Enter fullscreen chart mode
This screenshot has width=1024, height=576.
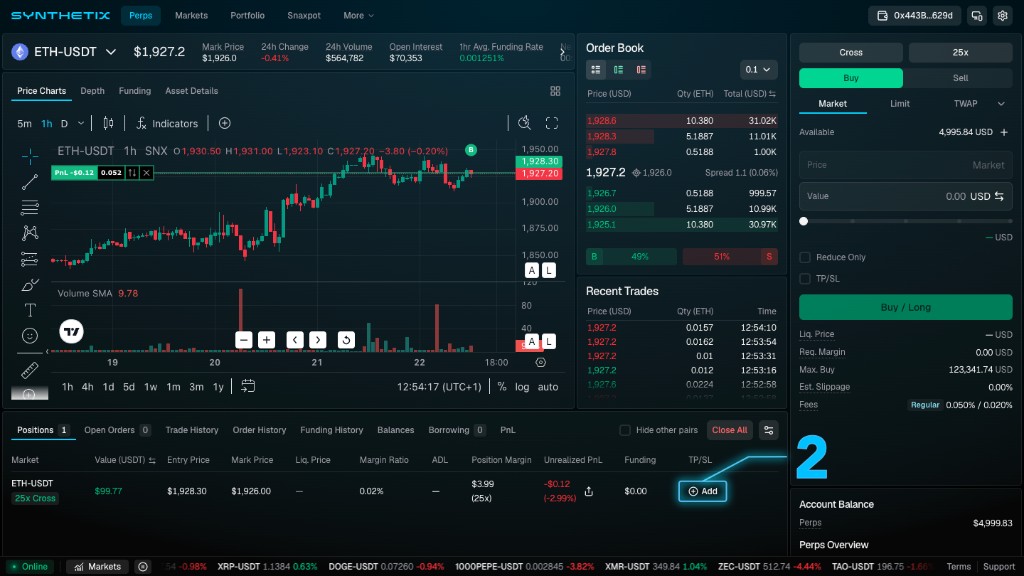tap(552, 123)
